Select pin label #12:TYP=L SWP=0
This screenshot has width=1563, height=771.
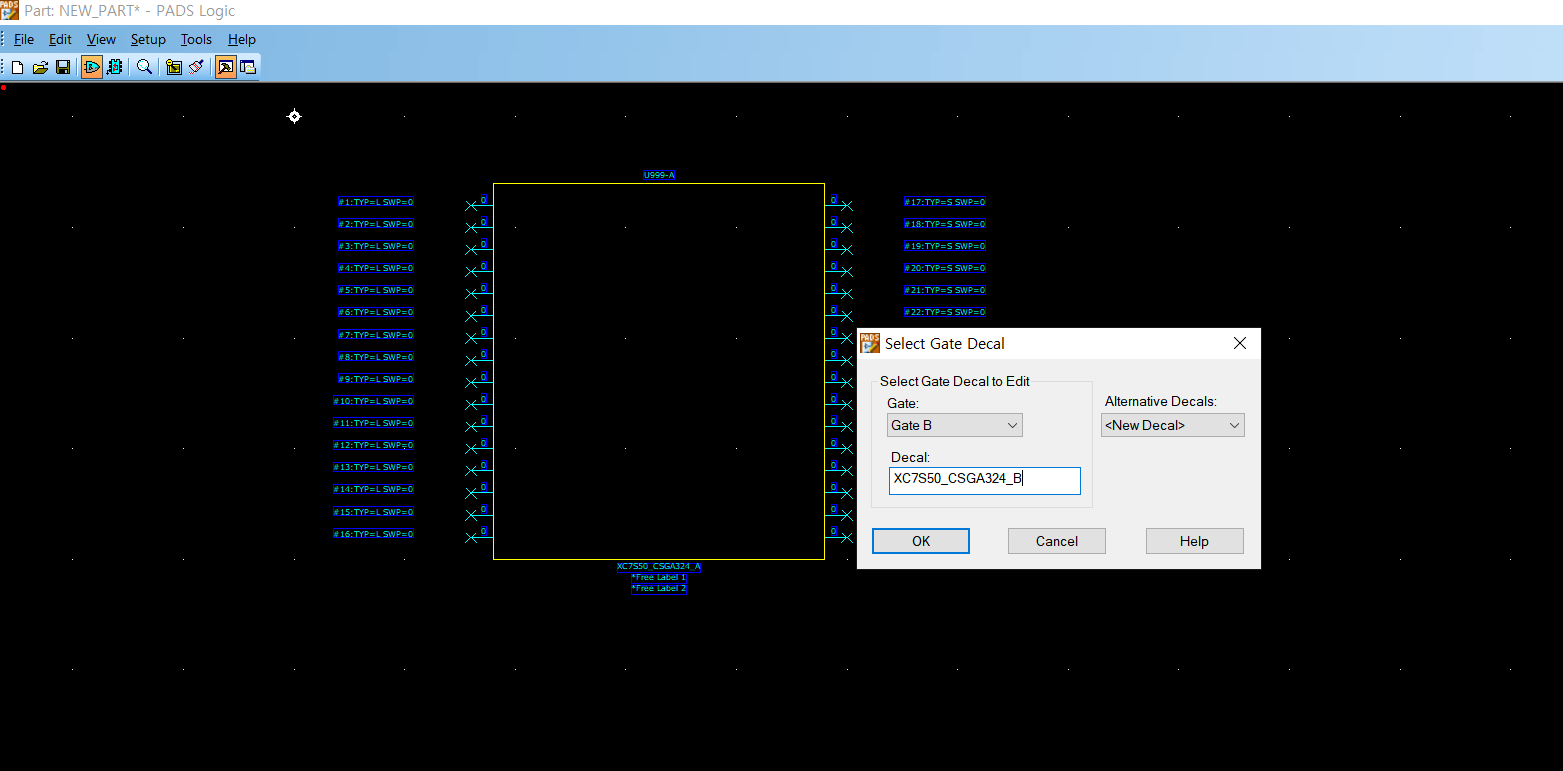point(373,445)
